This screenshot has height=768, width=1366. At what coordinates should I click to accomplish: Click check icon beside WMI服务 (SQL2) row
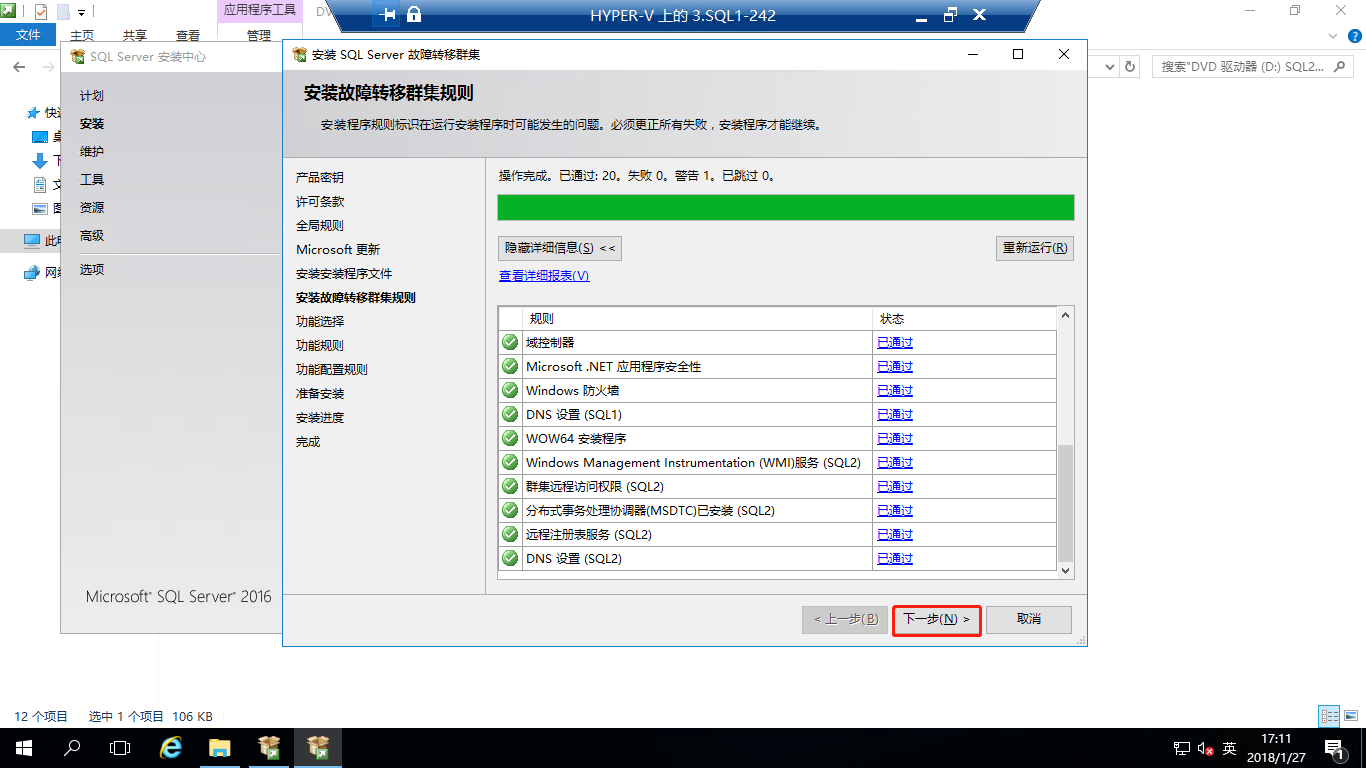510,462
